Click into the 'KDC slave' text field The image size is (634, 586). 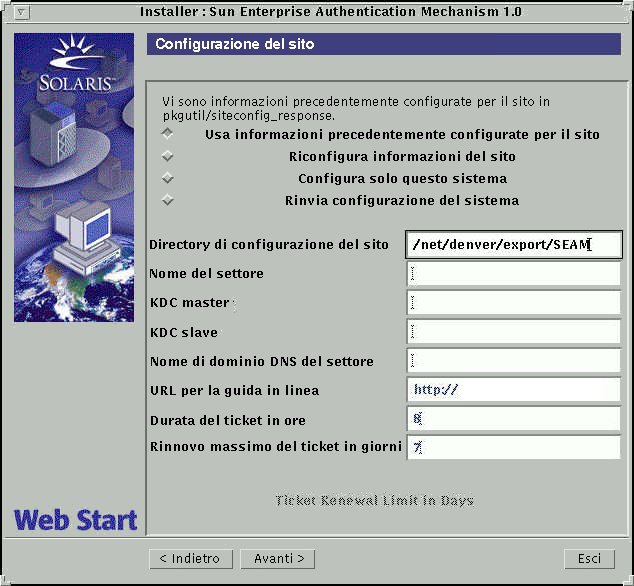[x=514, y=332]
